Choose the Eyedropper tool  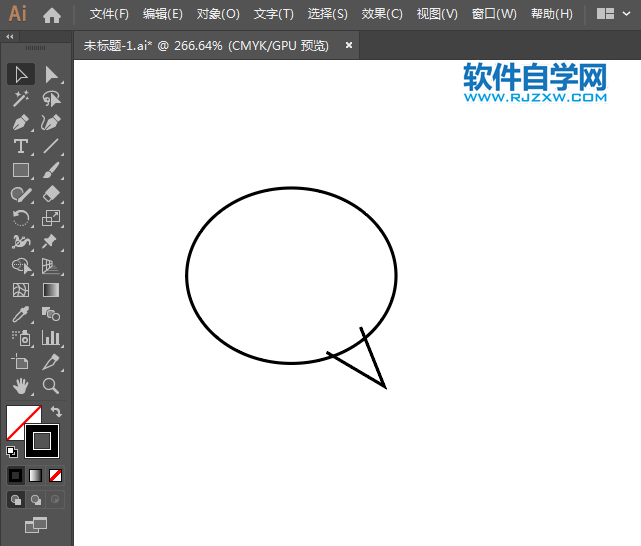[21, 315]
